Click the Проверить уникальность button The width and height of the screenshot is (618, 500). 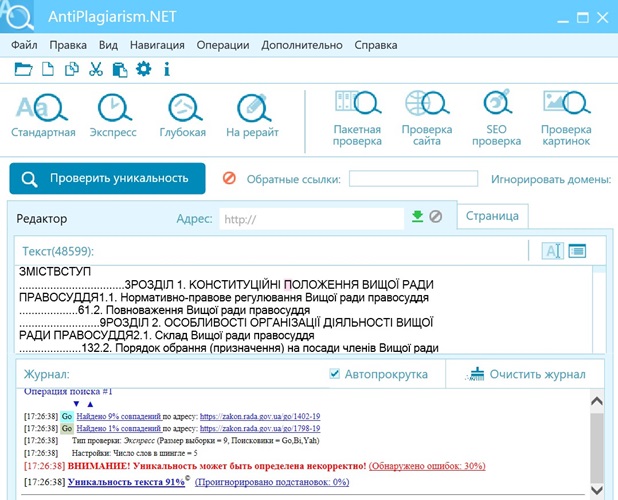coord(107,178)
